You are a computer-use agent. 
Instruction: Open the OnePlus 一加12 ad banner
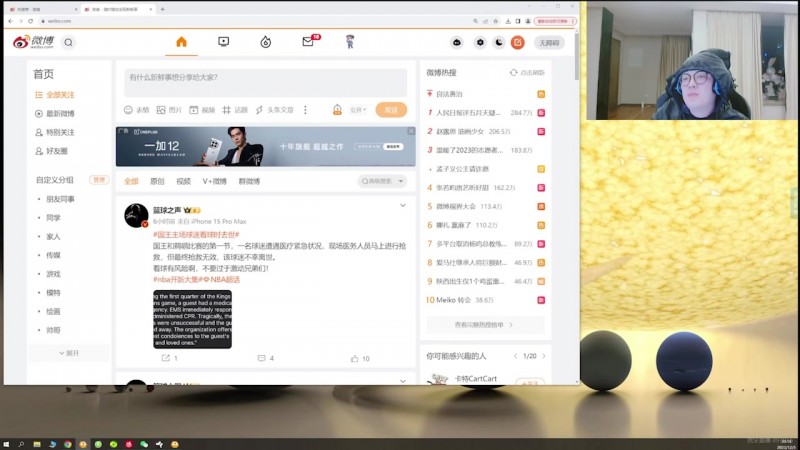point(265,146)
